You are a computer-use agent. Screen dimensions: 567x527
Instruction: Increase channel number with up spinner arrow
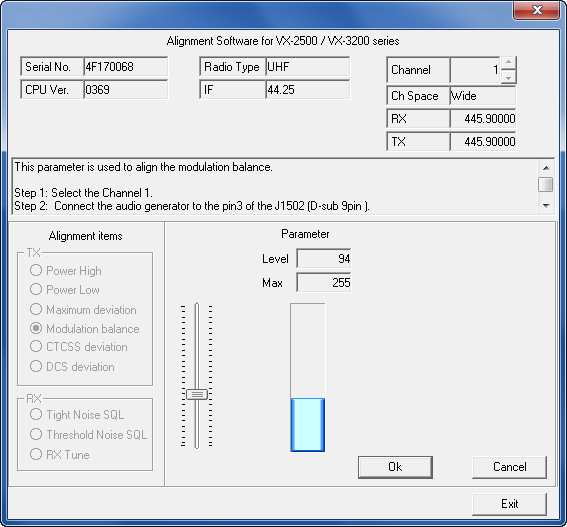coord(508,62)
